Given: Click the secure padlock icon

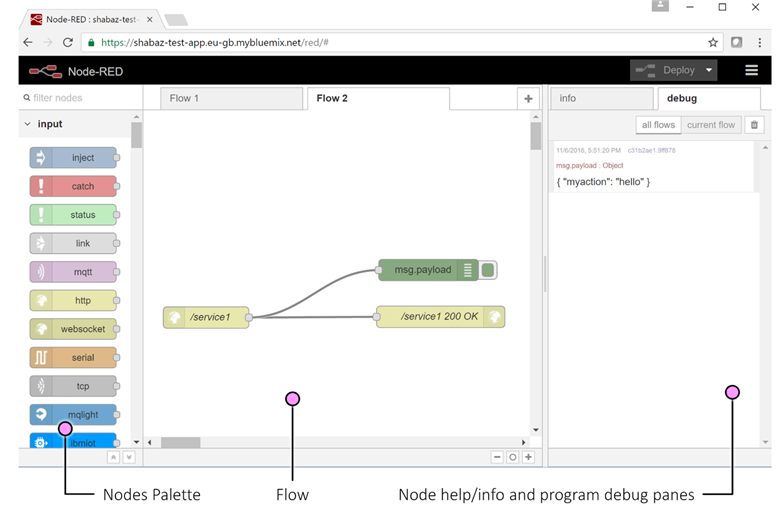Looking at the screenshot, I should (x=91, y=42).
